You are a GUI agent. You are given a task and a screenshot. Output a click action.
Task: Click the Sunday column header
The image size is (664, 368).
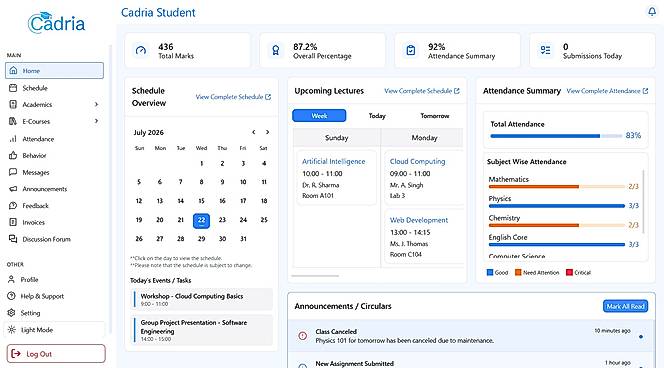(x=337, y=138)
